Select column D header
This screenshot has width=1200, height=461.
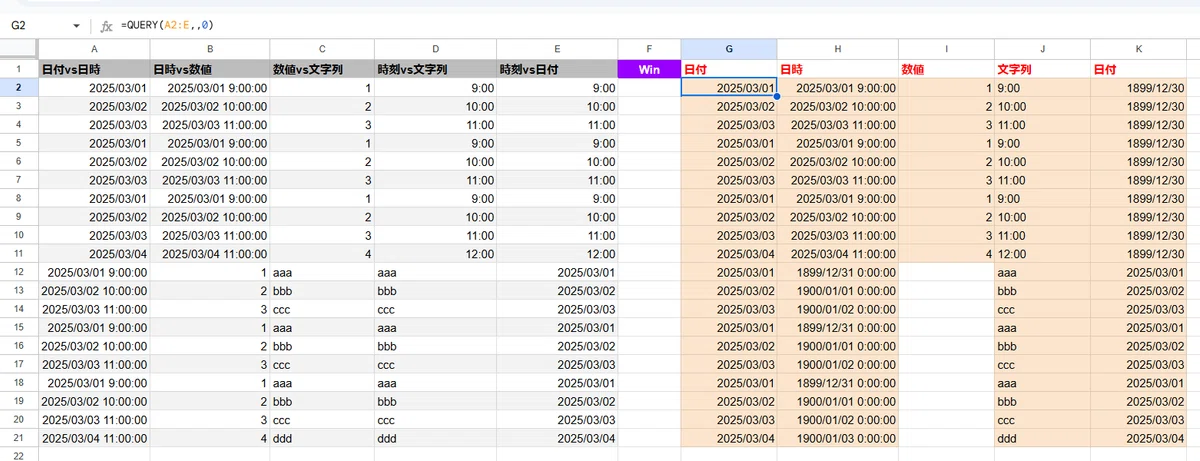click(x=435, y=49)
